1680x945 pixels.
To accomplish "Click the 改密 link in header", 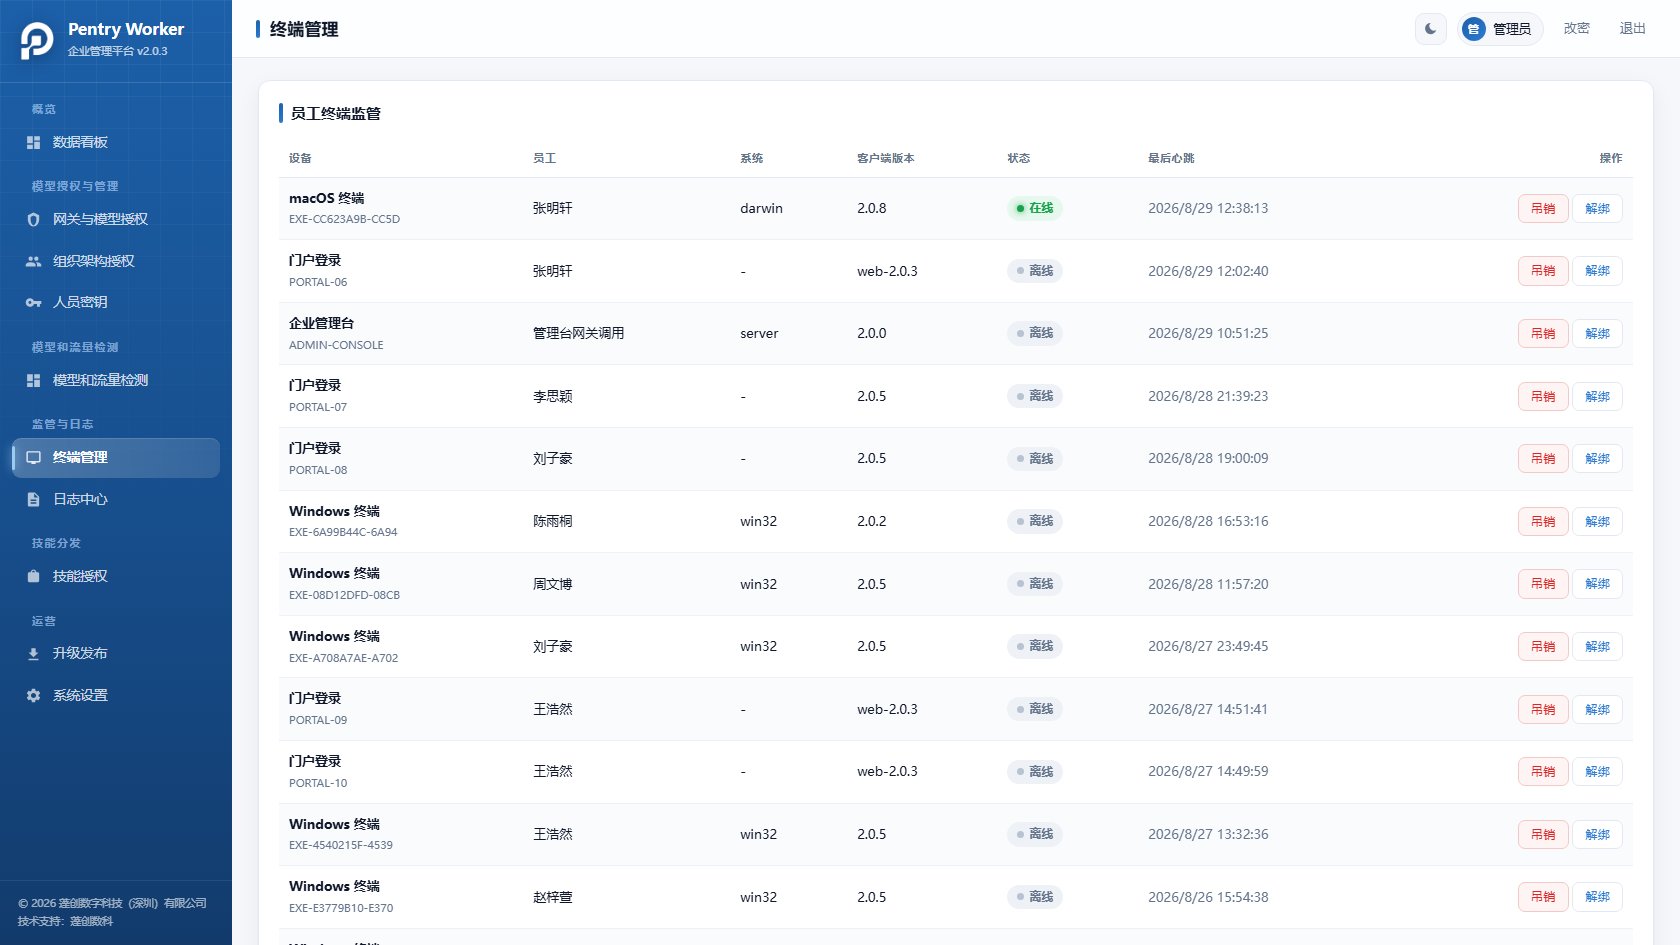I will pos(1577,29).
